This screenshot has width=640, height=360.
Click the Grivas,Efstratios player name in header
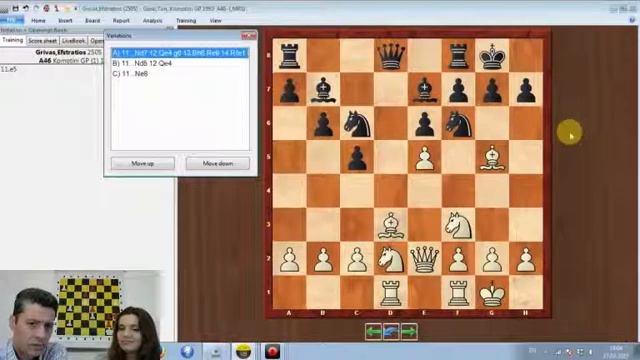click(x=60, y=52)
